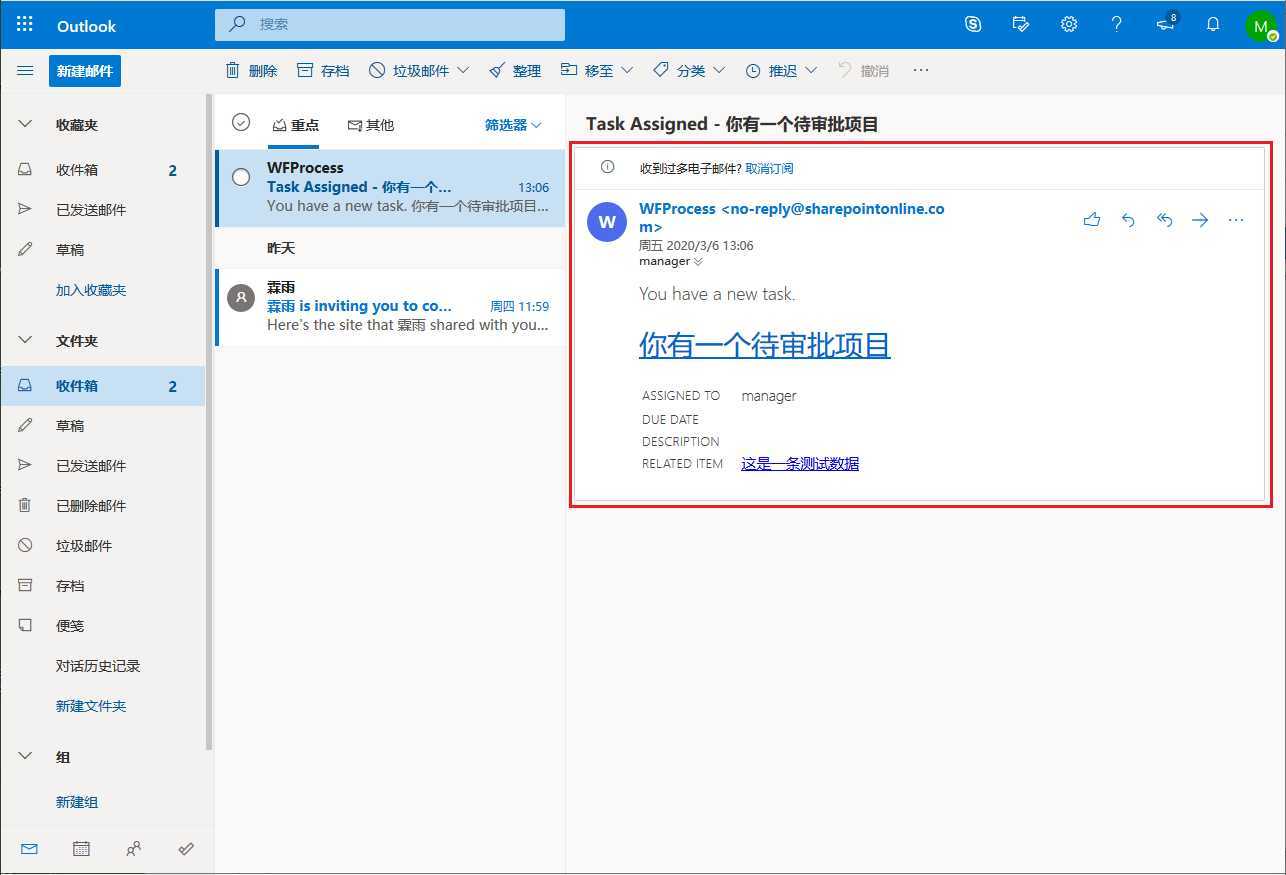Open What's New megaphone icon
1286x875 pixels.
(x=1166, y=24)
